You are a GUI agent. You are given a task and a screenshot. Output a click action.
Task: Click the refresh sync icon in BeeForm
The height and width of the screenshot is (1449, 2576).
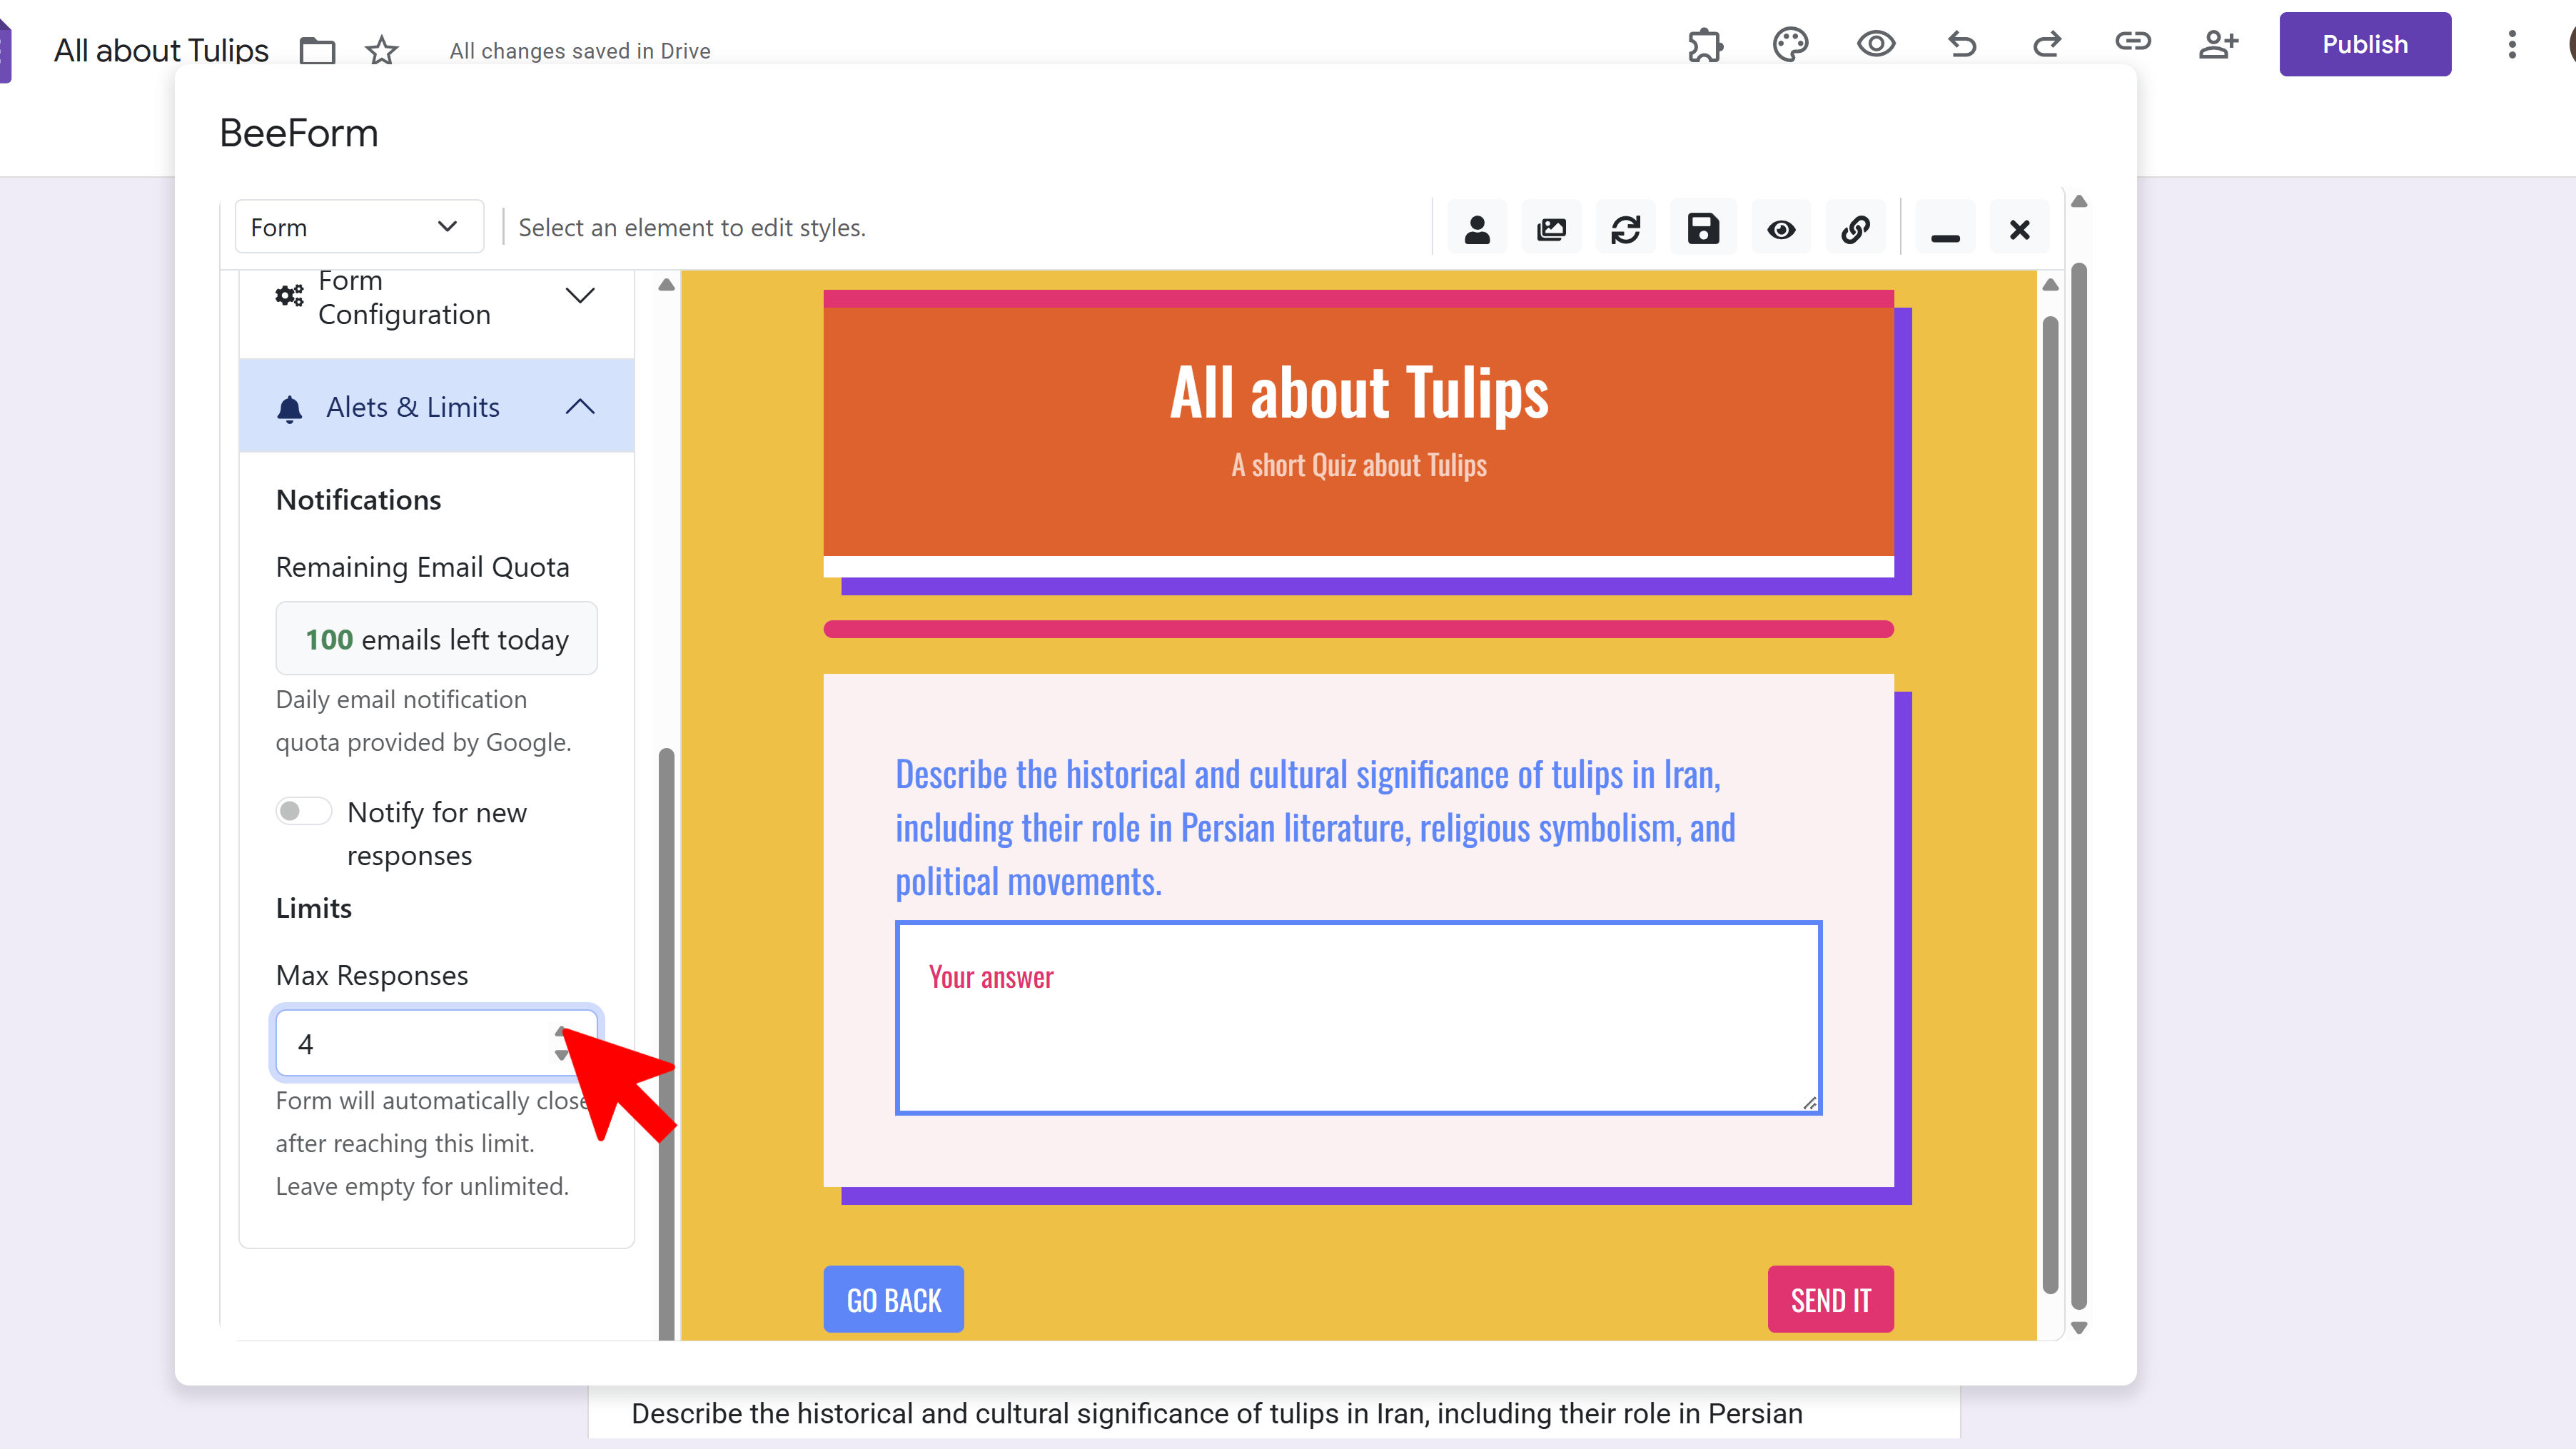click(x=1626, y=229)
